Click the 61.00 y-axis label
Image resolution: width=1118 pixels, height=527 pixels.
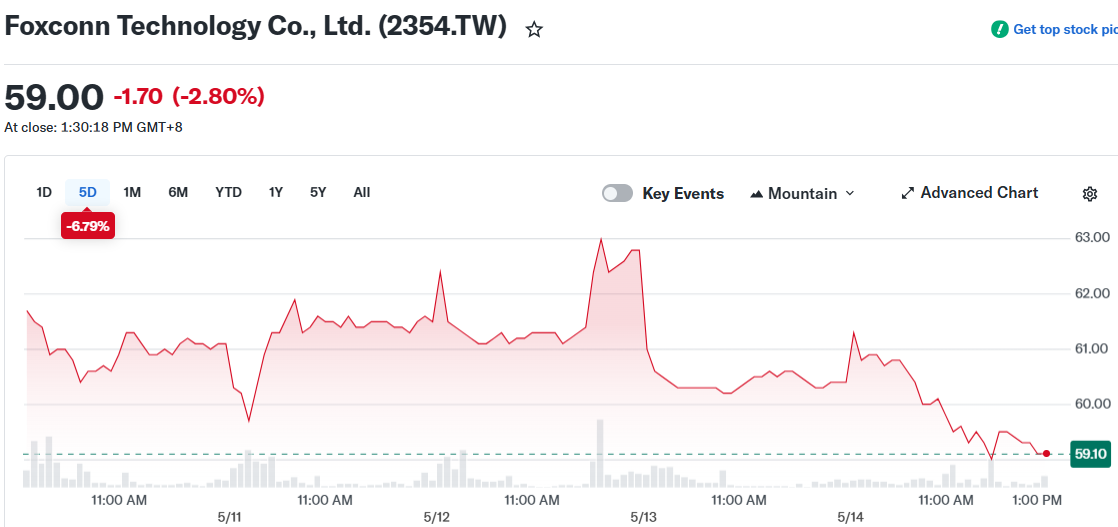click(1092, 349)
